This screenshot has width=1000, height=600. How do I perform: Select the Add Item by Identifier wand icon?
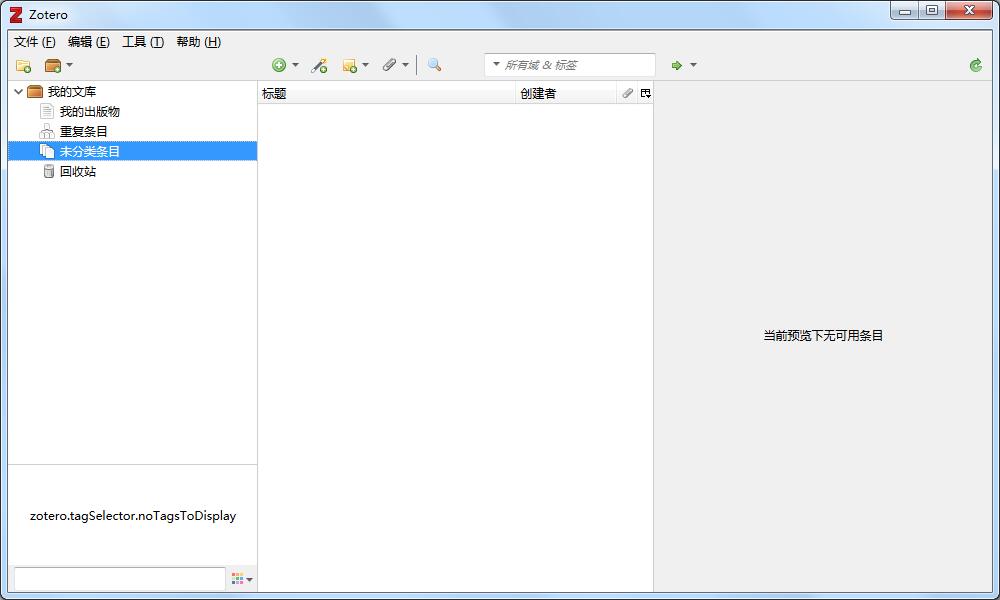[320, 65]
